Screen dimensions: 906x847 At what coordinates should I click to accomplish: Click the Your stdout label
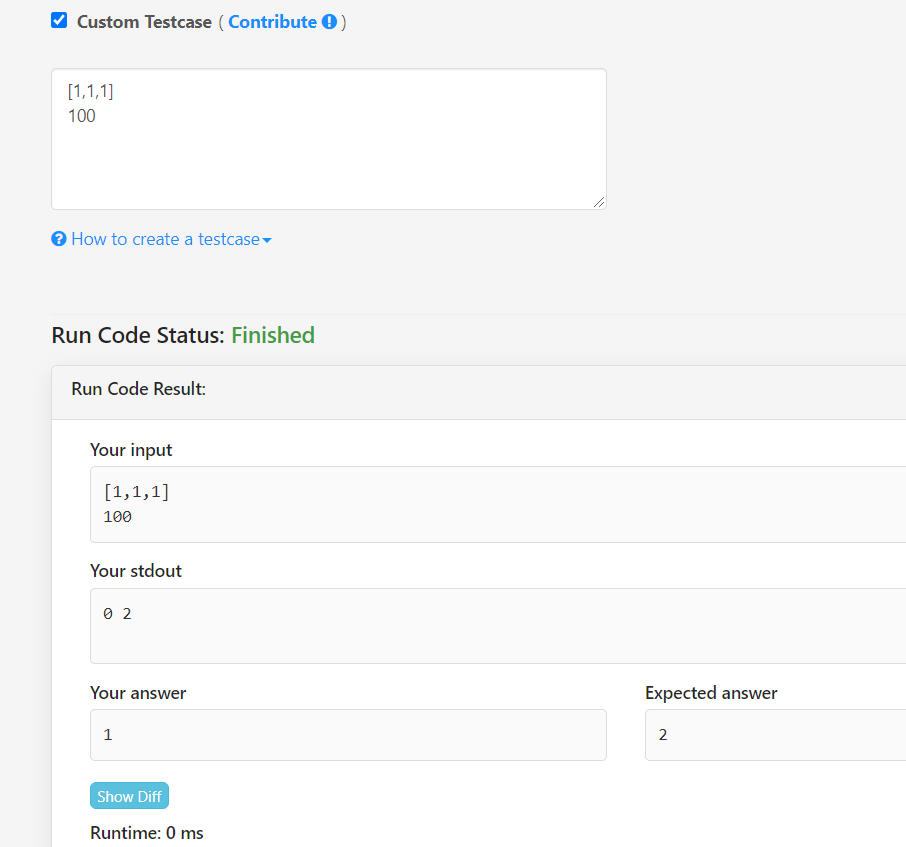[x=136, y=571]
